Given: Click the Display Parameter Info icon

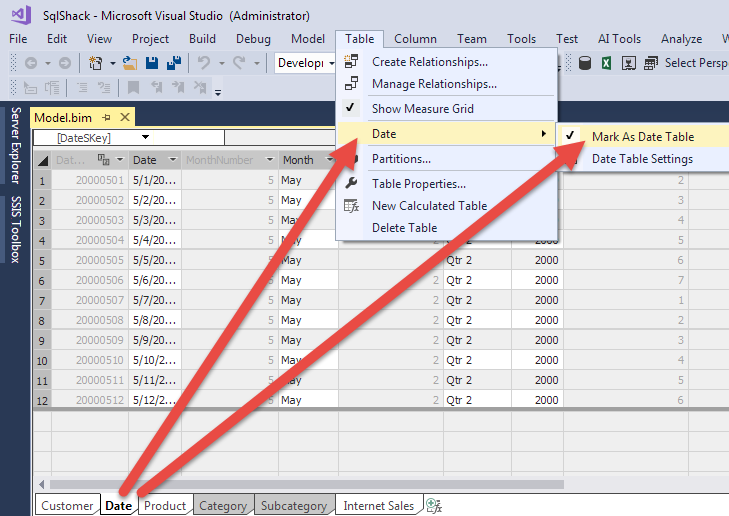Looking at the screenshot, I should (x=52, y=87).
